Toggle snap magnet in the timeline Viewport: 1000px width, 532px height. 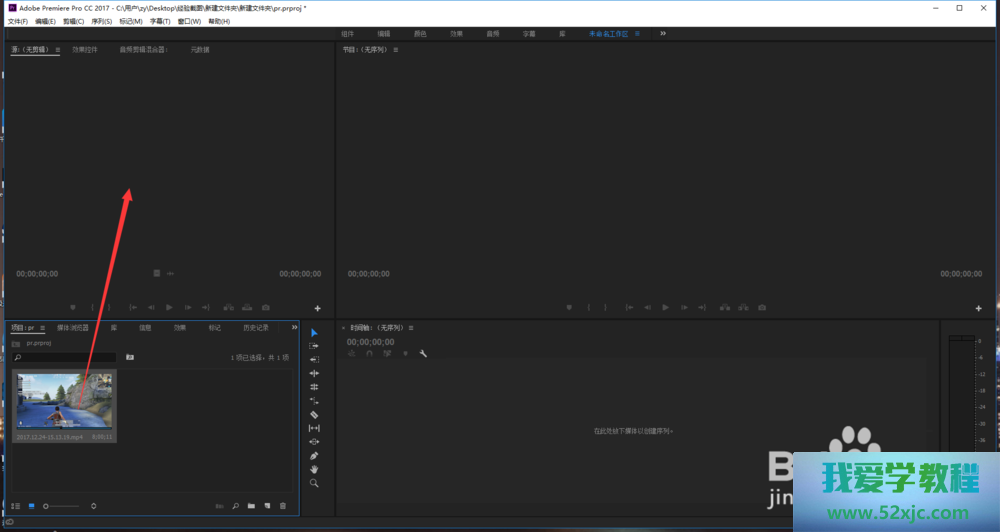coord(370,353)
